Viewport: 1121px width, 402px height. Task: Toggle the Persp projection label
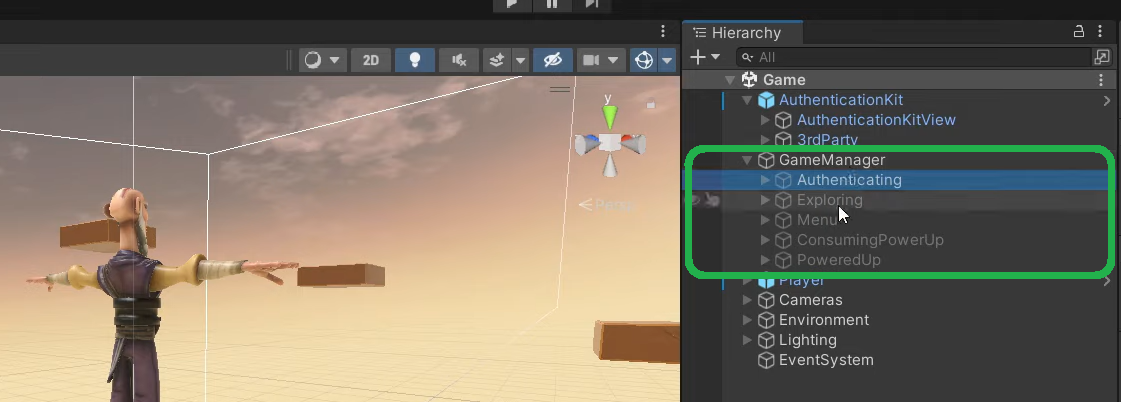click(606, 205)
